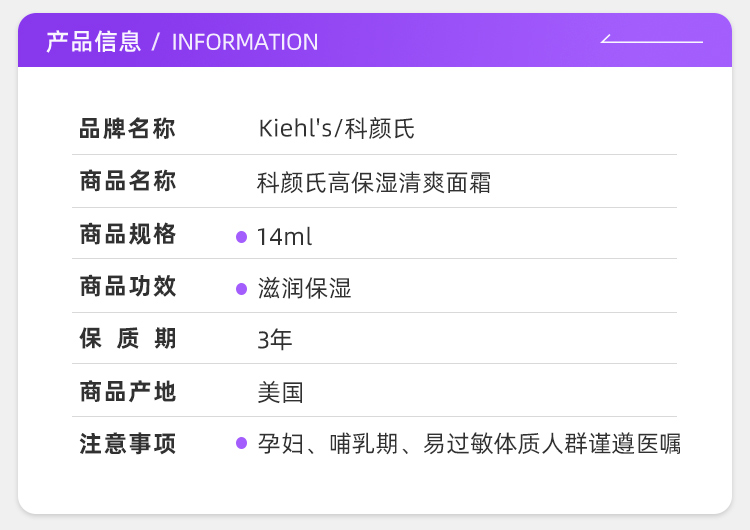The image size is (750, 530).
Task: Select the 14ml specification value
Action: tap(285, 237)
